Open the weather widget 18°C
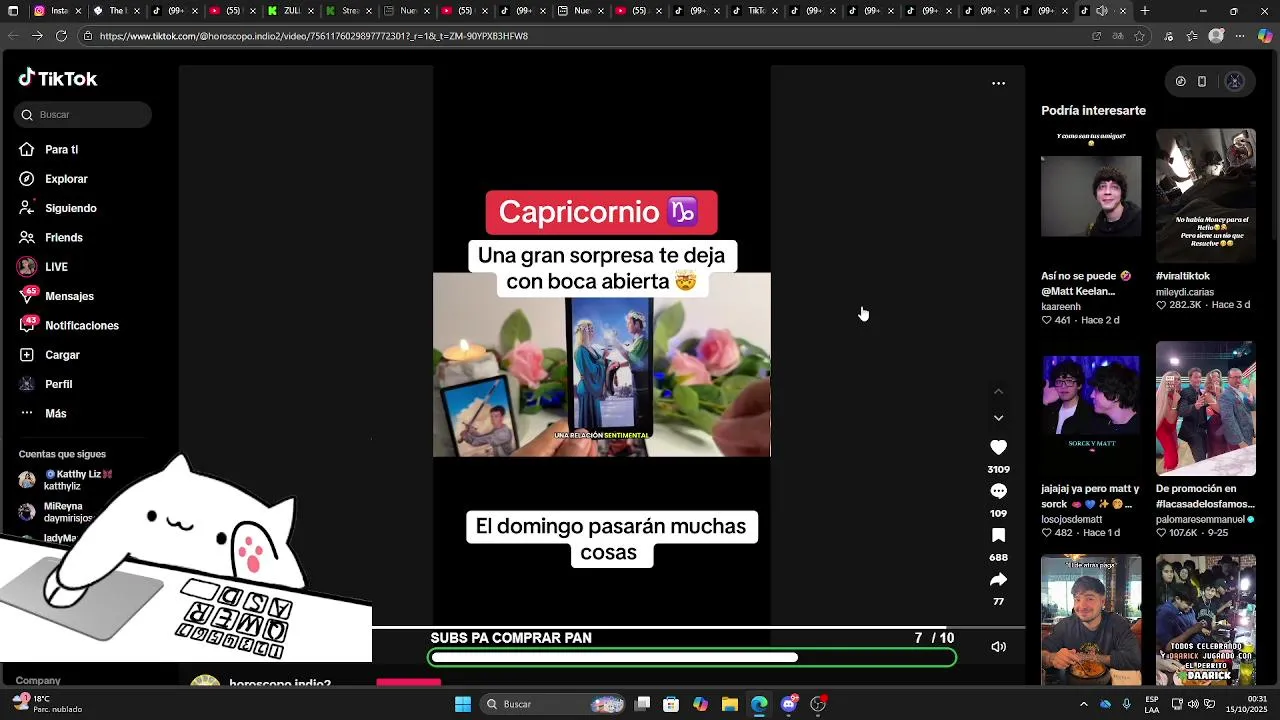1280x720 pixels. click(x=44, y=704)
